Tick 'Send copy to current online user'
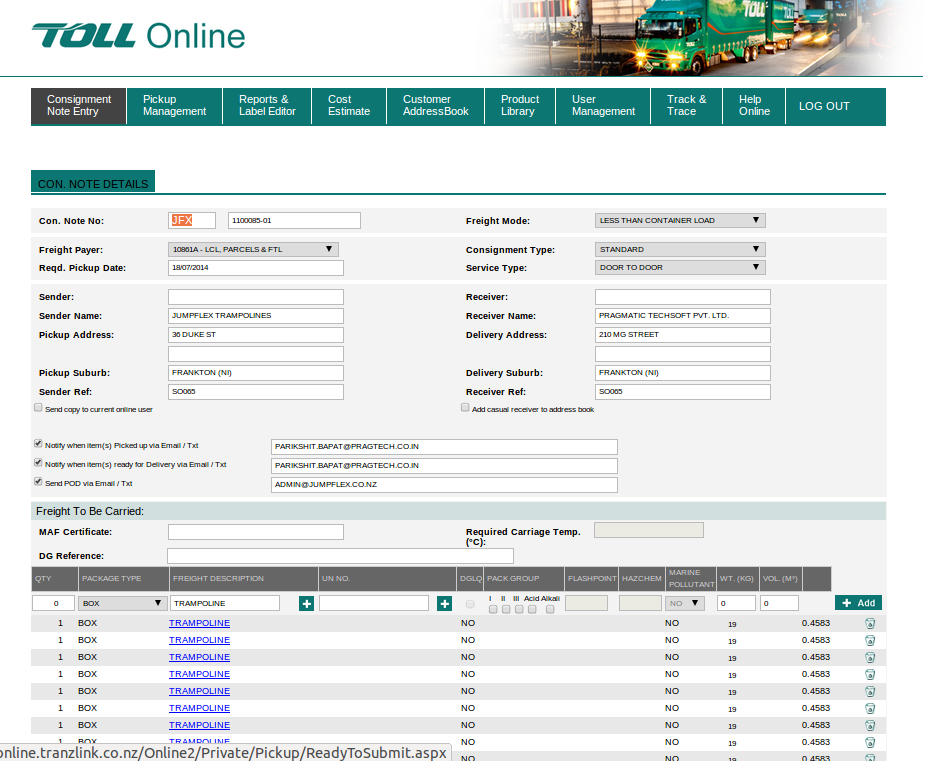950x761 pixels. tap(38, 408)
